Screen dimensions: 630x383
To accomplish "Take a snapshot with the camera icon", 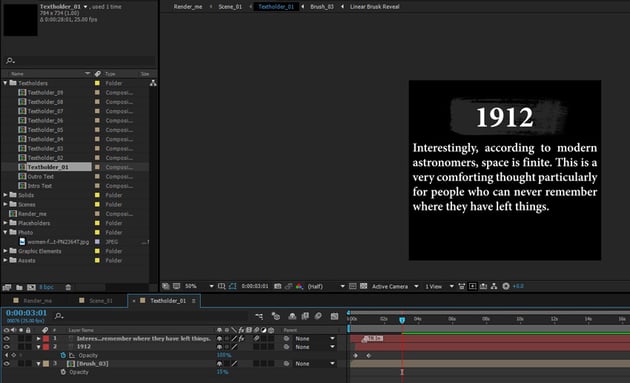I will point(278,286).
